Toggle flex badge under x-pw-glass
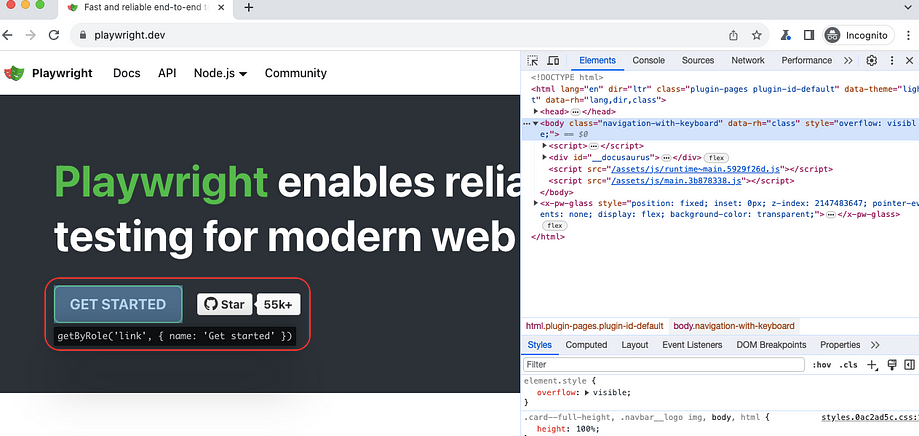 click(554, 226)
